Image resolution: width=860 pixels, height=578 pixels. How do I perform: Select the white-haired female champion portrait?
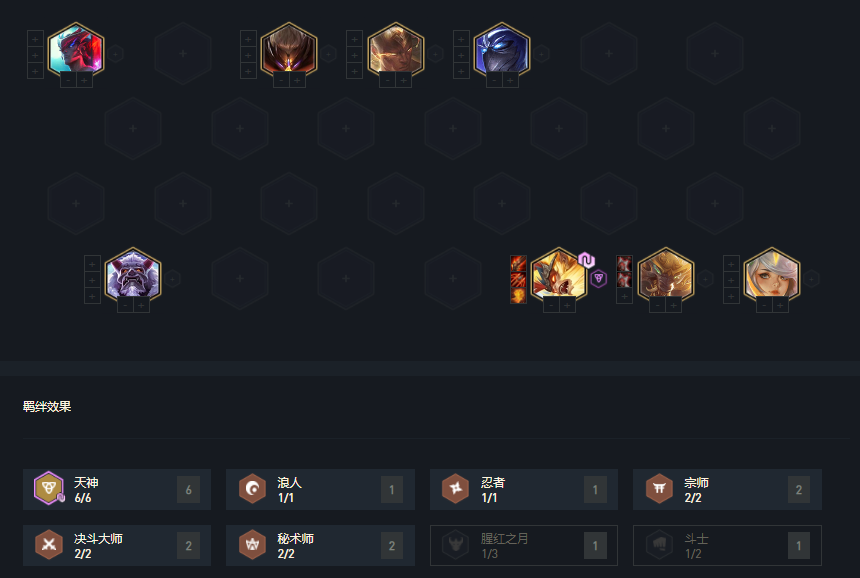point(772,274)
